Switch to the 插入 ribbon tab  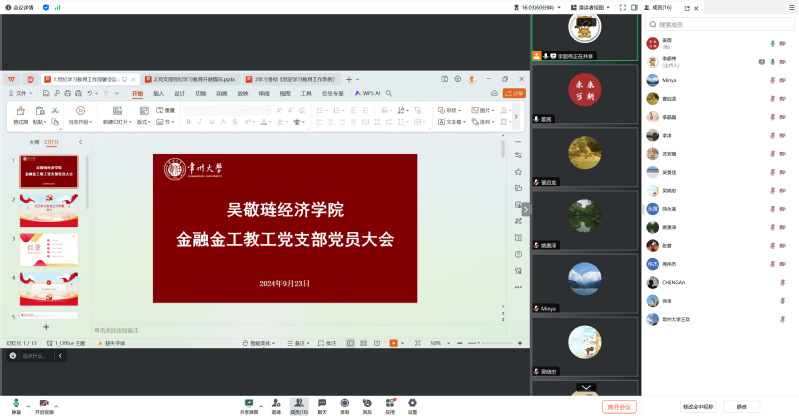[x=158, y=93]
